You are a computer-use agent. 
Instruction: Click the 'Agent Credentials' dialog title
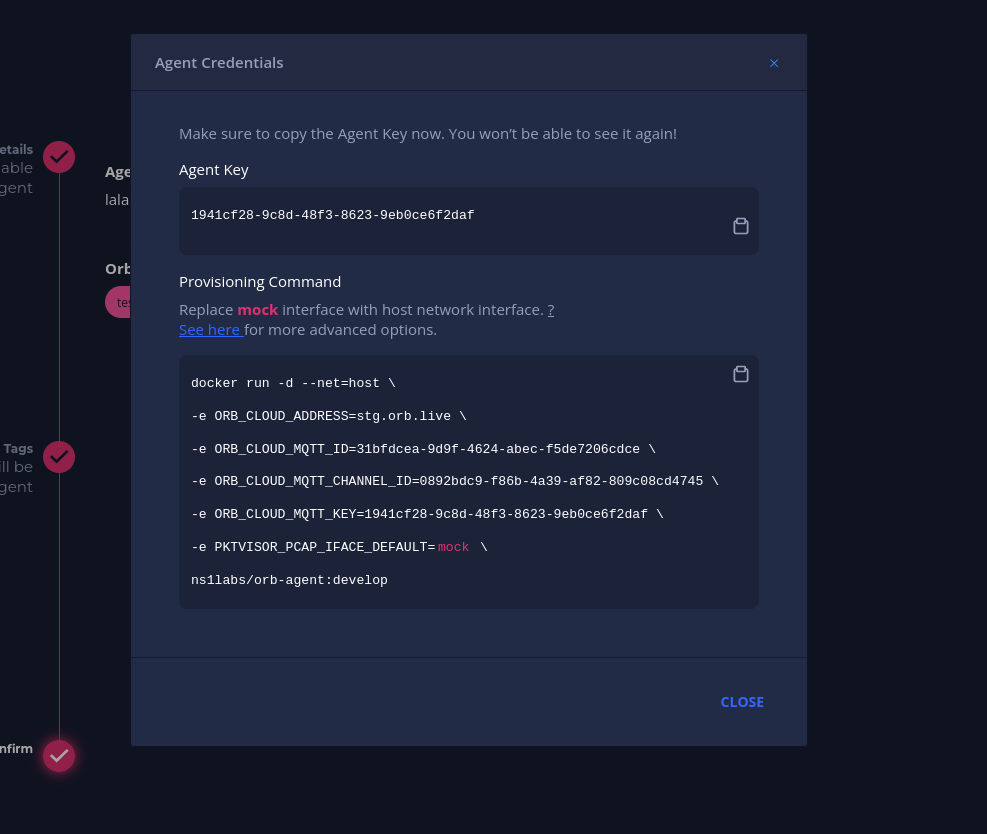tap(219, 63)
